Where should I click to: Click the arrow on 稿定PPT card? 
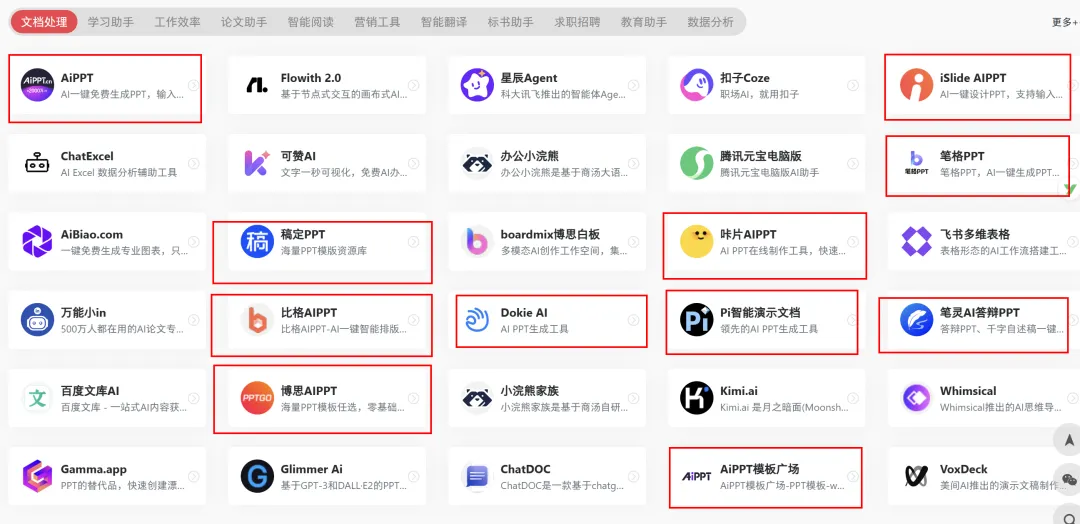click(x=413, y=242)
